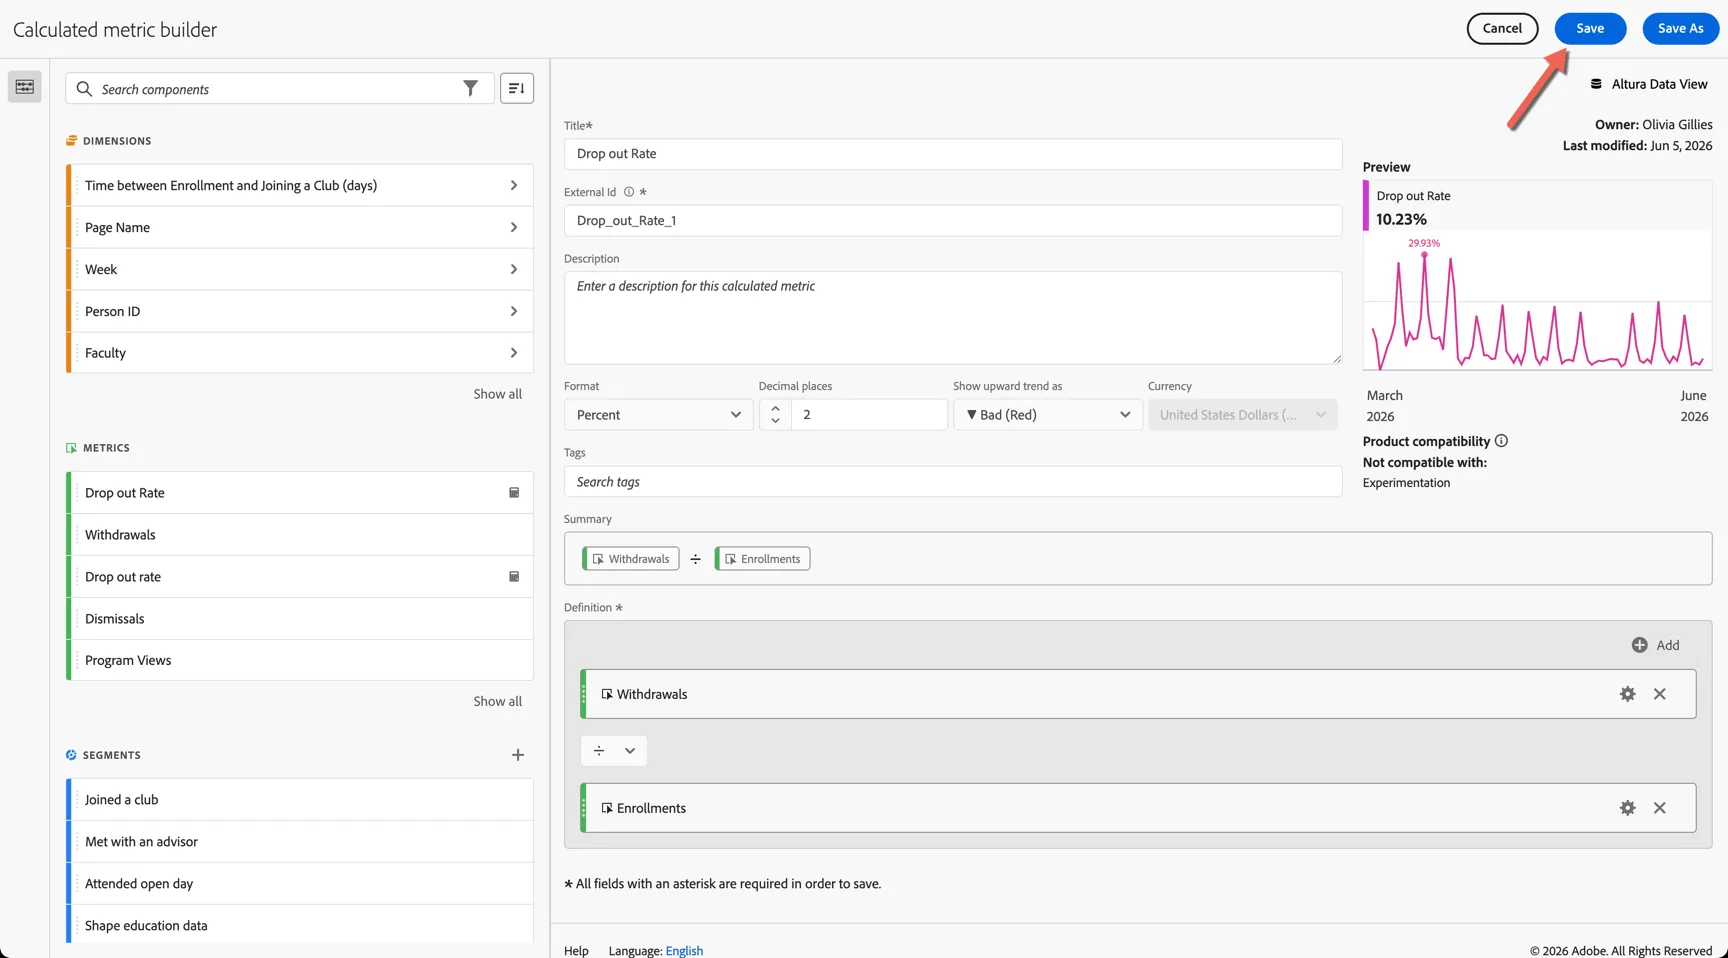Expand Time between Enrollment dimension
The height and width of the screenshot is (958, 1728).
[x=514, y=186]
